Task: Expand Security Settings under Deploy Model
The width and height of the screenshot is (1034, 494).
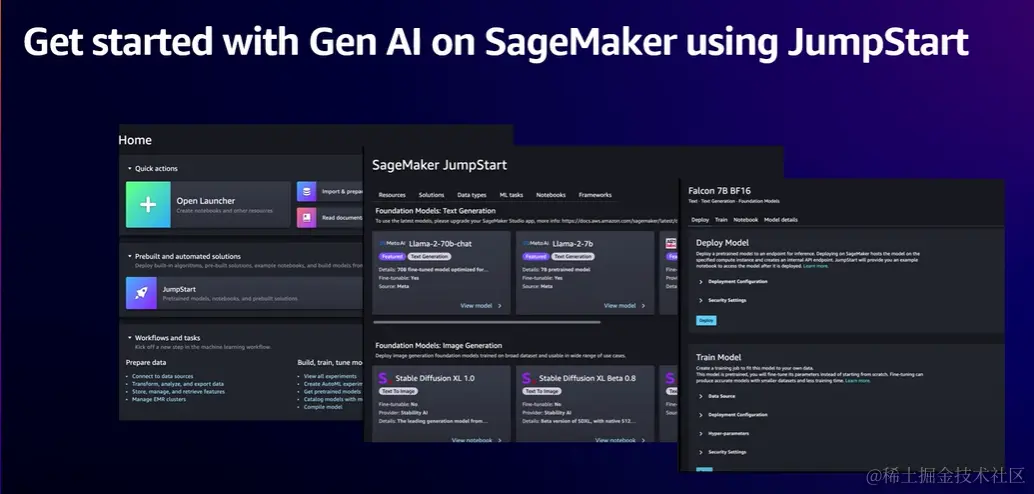Action: [x=700, y=300]
